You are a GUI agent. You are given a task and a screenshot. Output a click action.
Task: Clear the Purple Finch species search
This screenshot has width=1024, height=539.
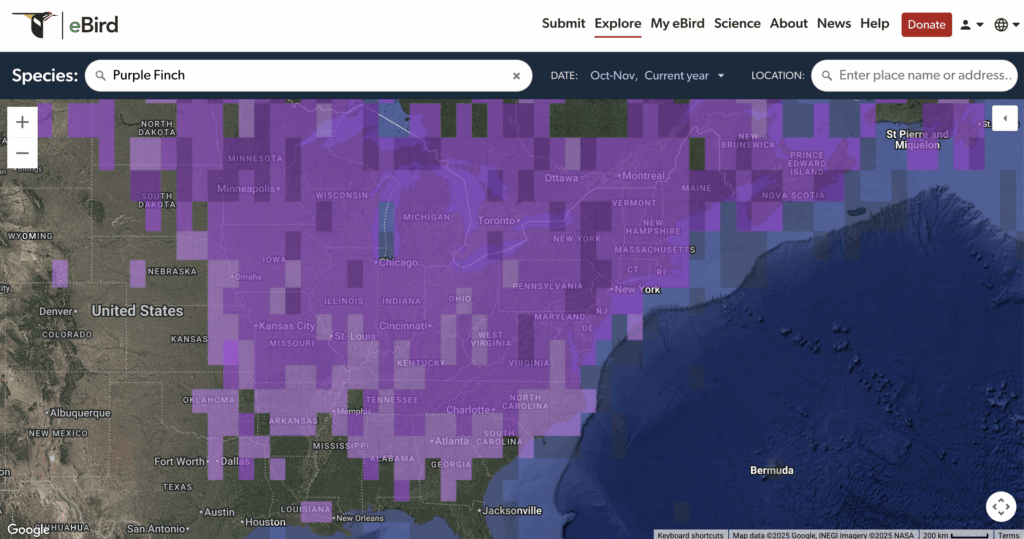click(x=517, y=75)
